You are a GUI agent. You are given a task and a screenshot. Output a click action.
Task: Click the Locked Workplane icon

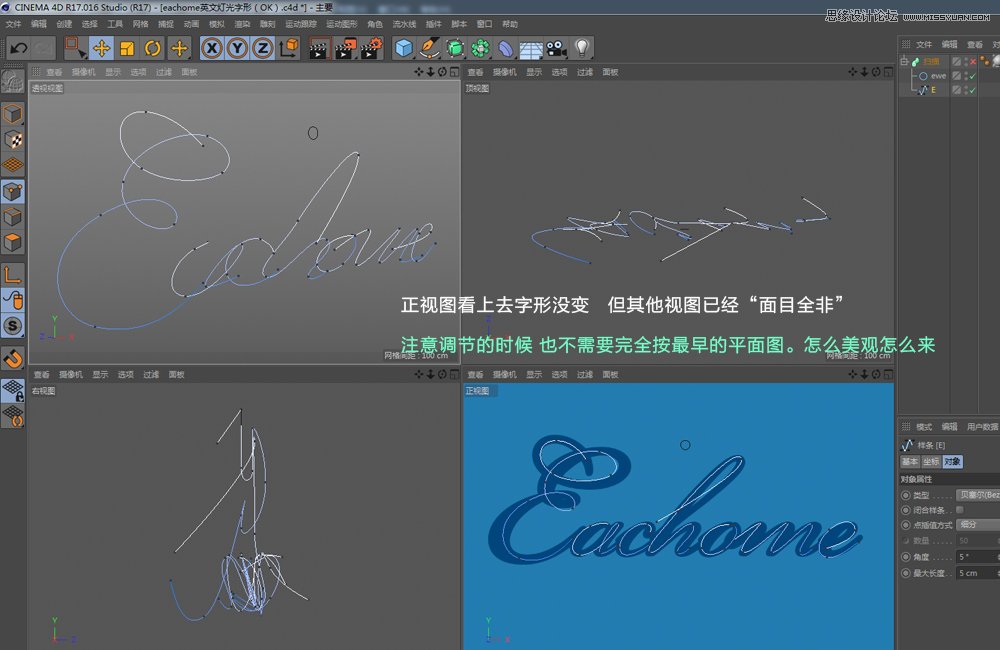point(13,390)
